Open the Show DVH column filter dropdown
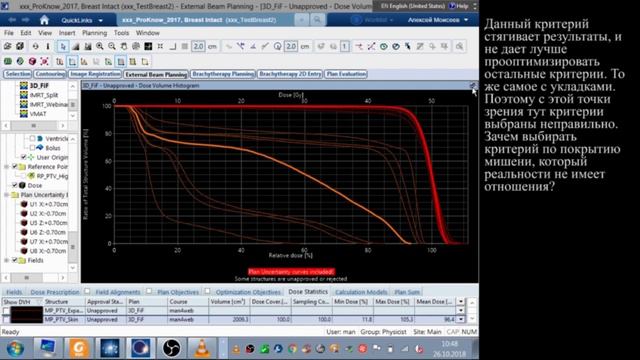The height and width of the screenshot is (360, 640). (x=39, y=302)
